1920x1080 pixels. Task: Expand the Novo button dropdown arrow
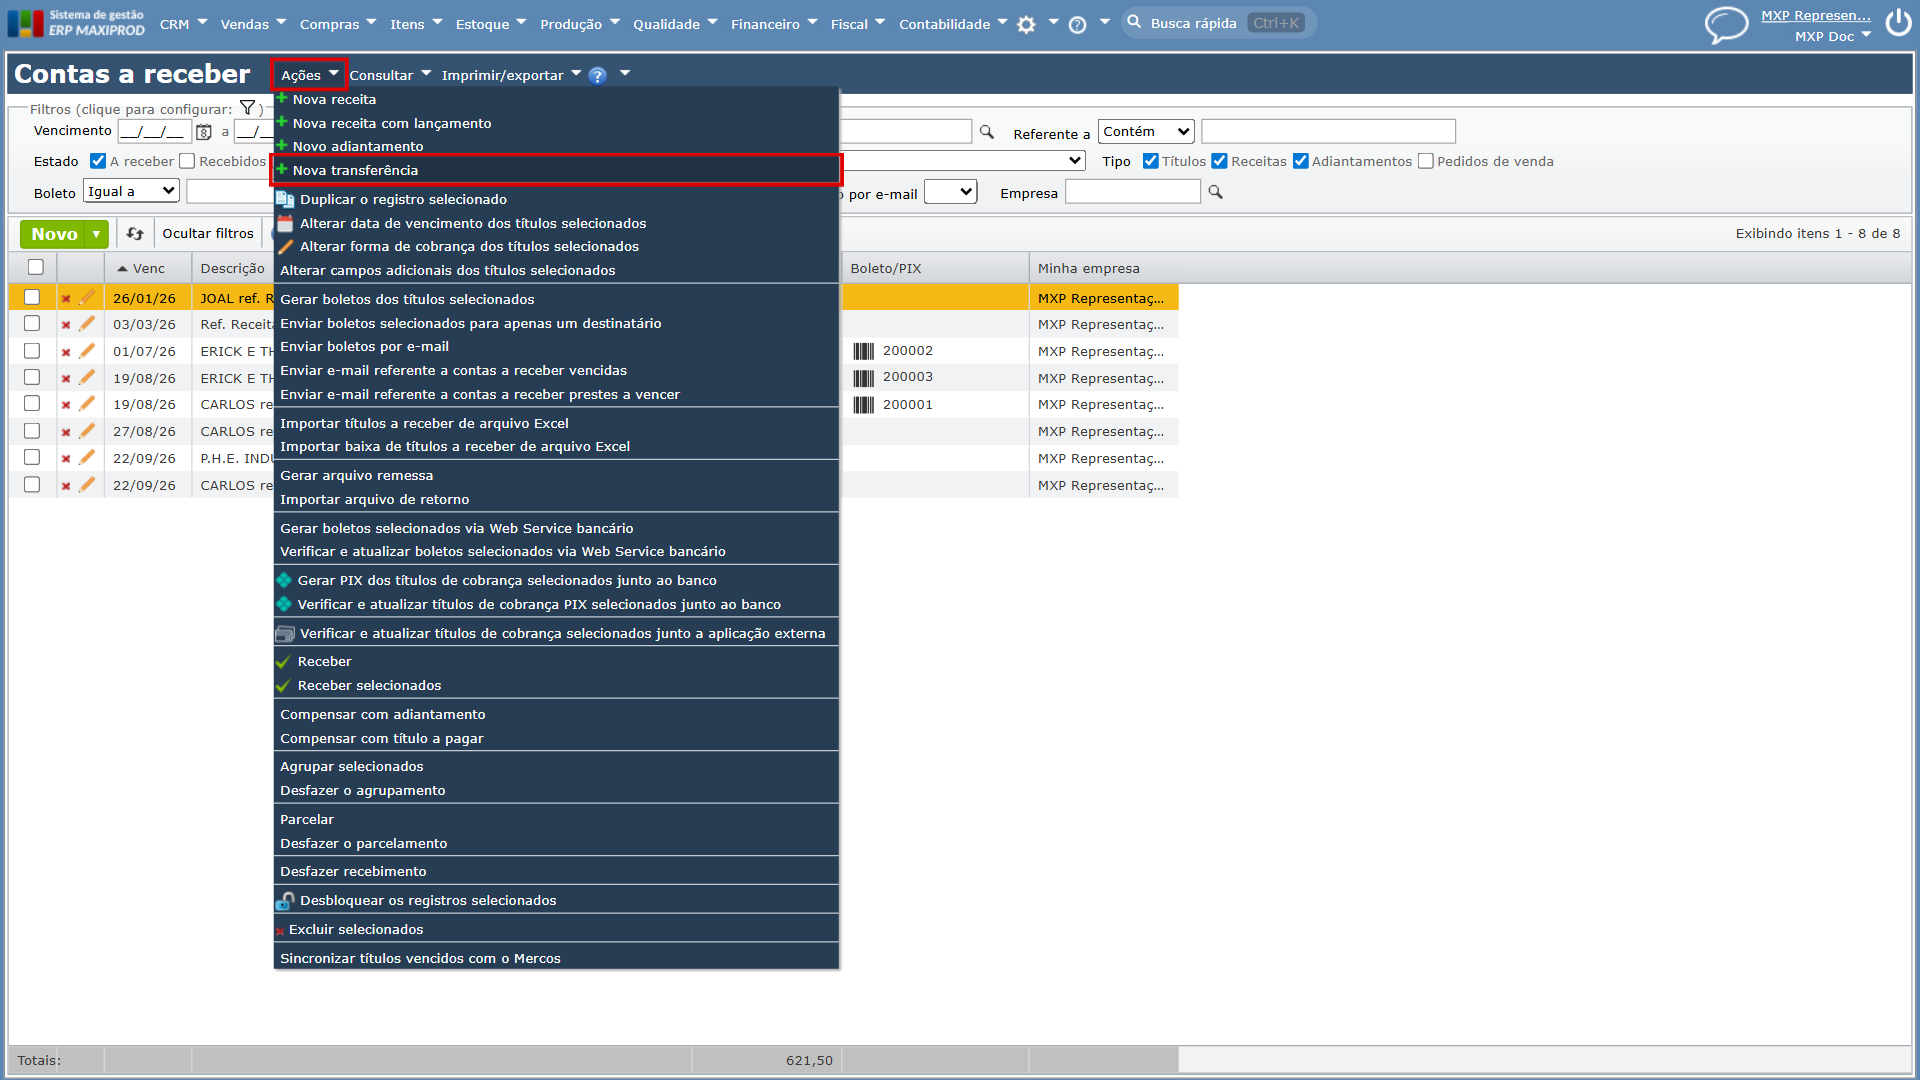pos(96,234)
